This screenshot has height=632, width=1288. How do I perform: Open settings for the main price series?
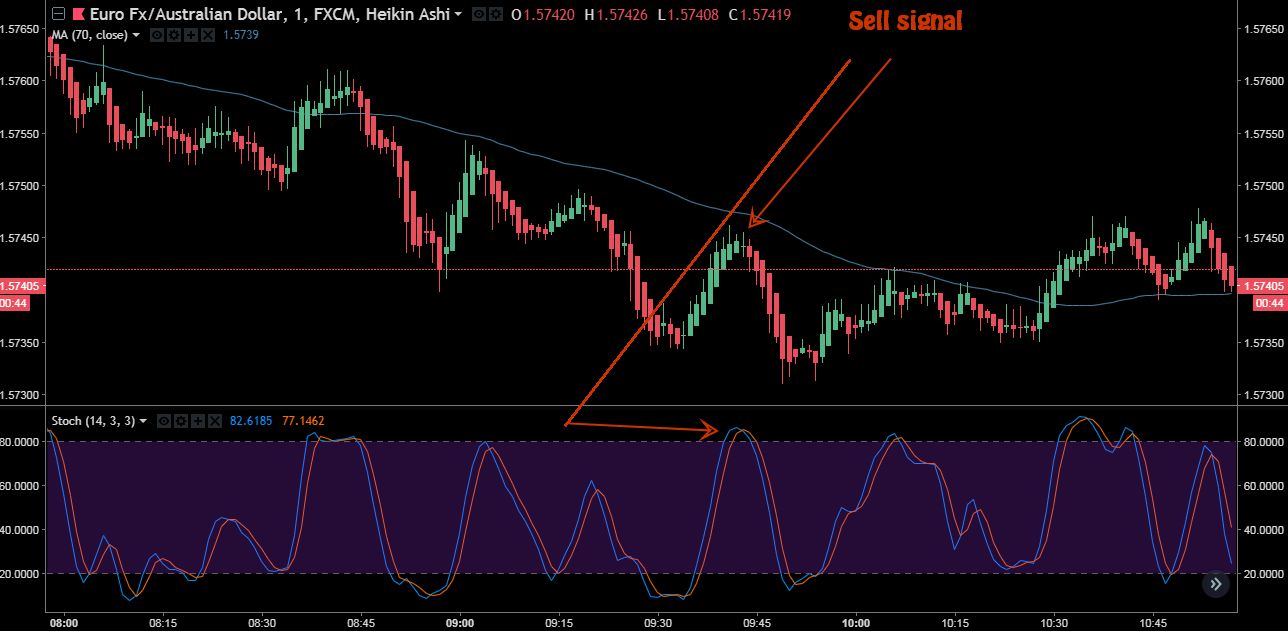pyautogui.click(x=495, y=14)
